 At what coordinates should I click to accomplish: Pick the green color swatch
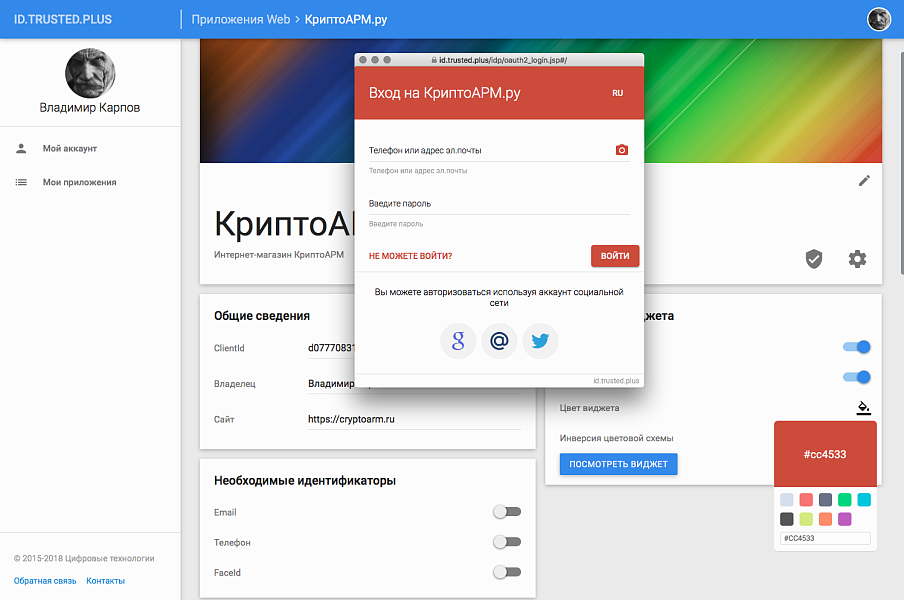[x=844, y=500]
